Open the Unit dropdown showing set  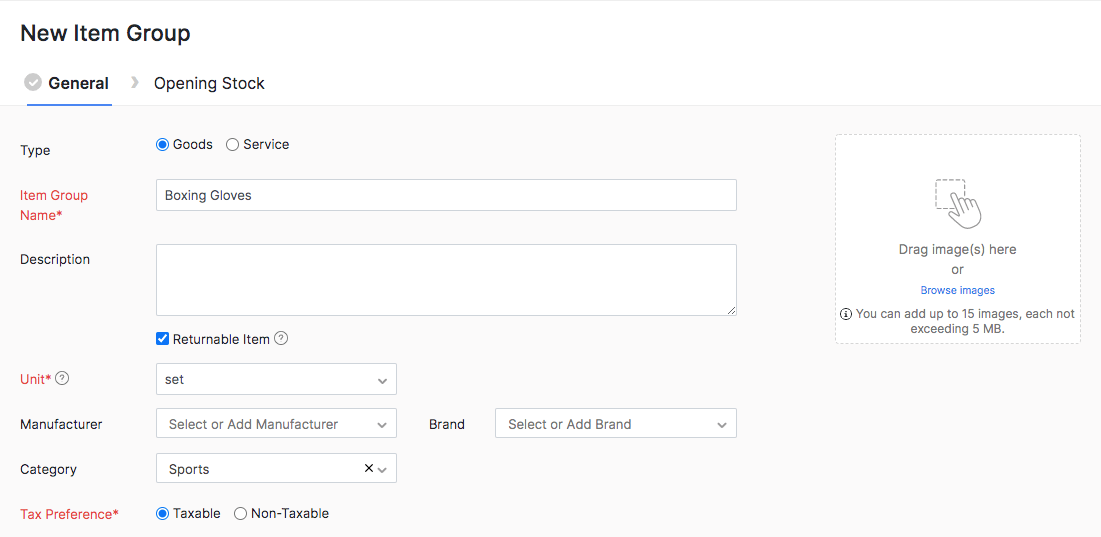(x=276, y=379)
